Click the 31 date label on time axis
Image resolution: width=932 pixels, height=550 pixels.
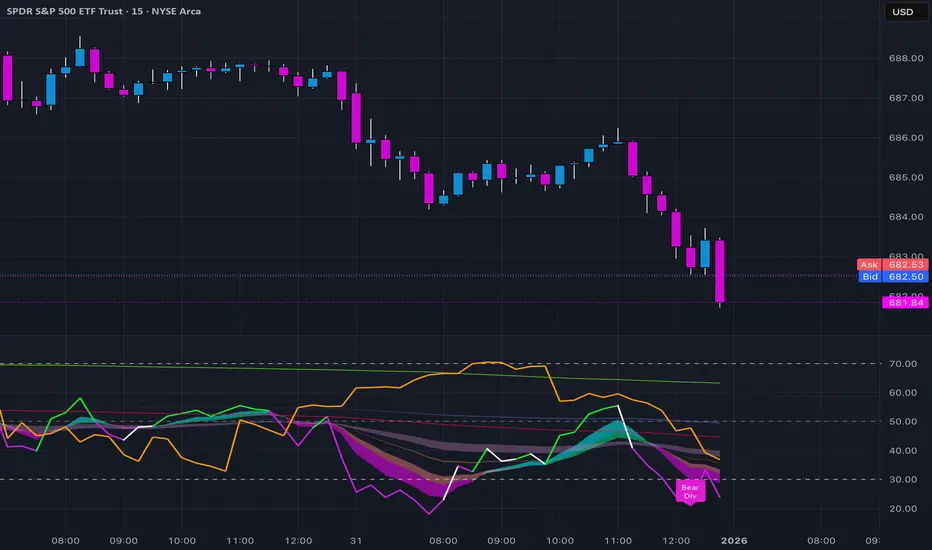point(355,540)
